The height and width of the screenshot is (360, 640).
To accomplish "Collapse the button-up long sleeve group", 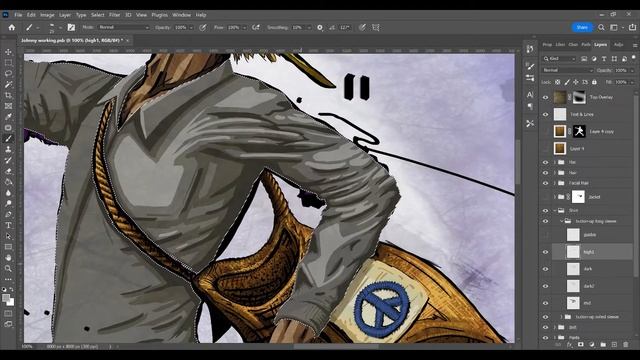I will [562, 221].
